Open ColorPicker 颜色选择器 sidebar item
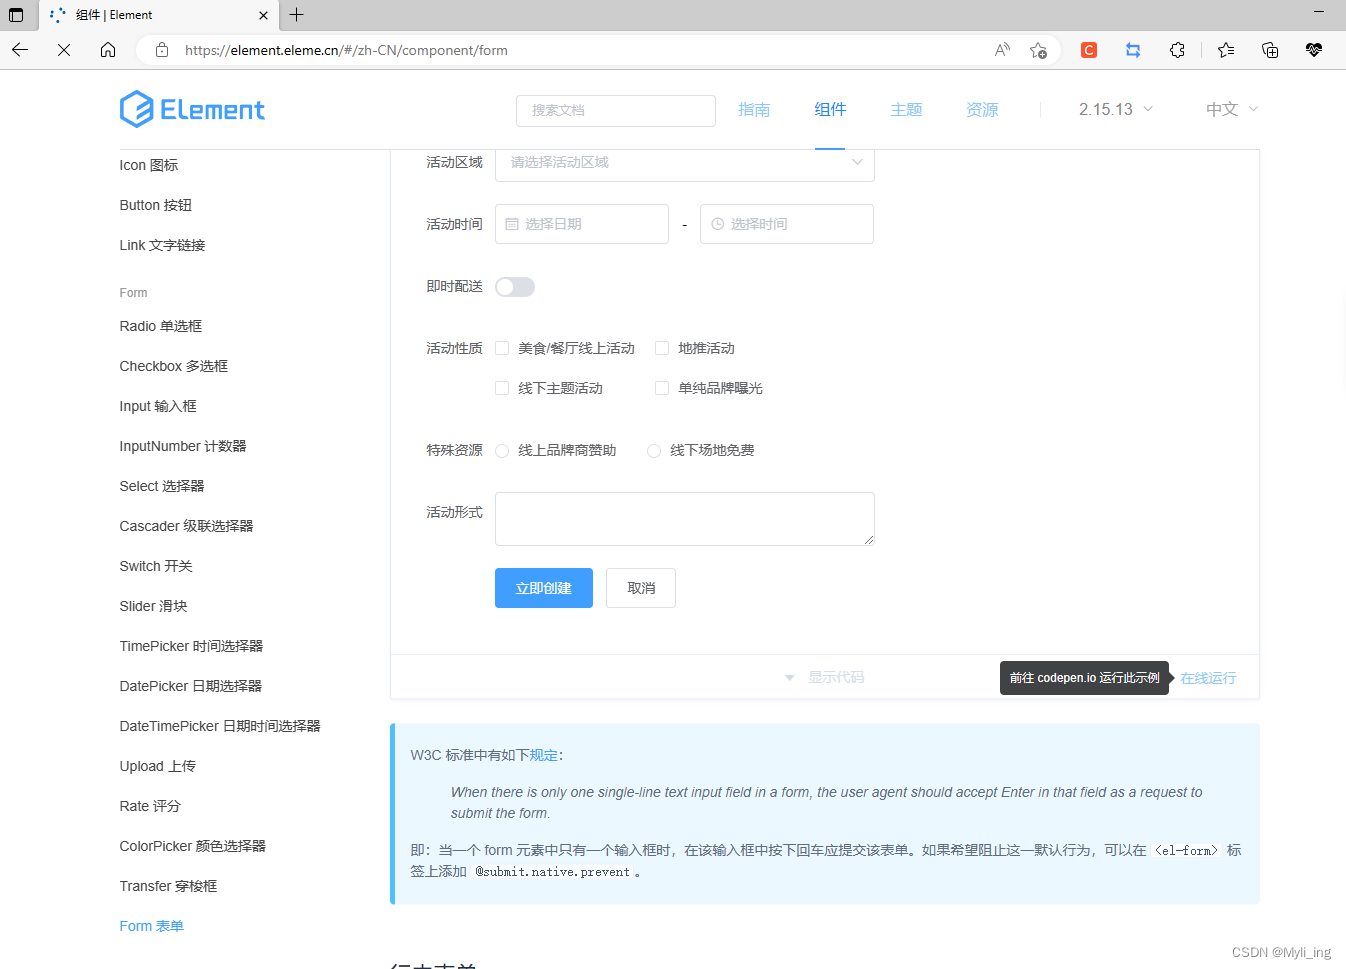The image size is (1346, 969). coord(193,846)
